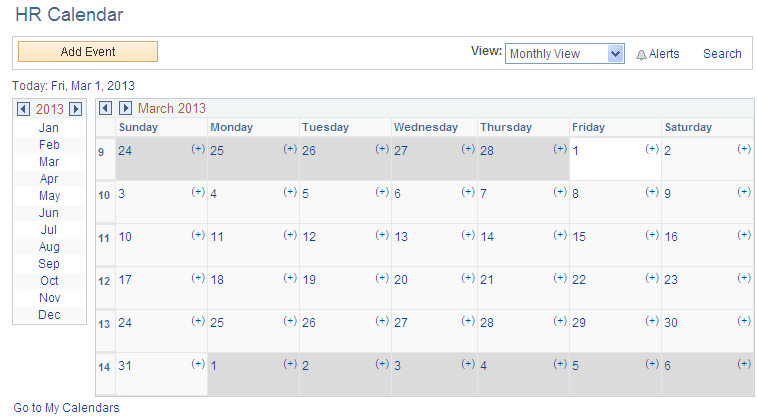757x417 pixels.
Task: Select Jun in the month list
Action: 49,213
